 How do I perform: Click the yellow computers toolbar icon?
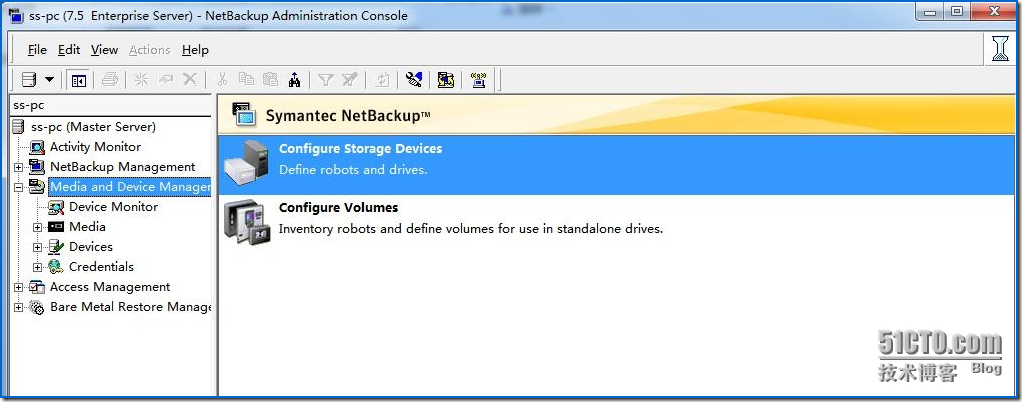pyautogui.click(x=446, y=80)
